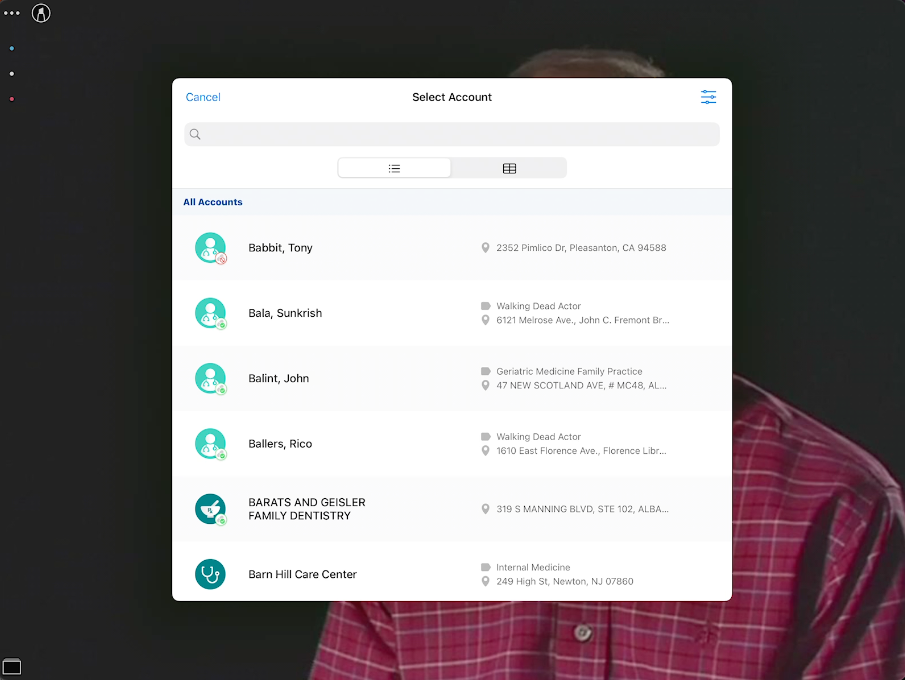Switch to table grid view
Viewport: 905px width, 680px height.
509,168
